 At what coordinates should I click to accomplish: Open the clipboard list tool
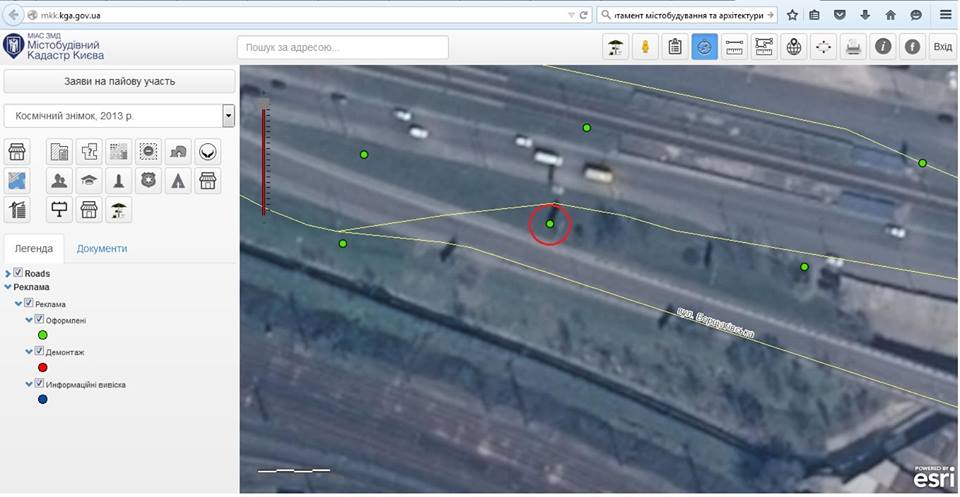coord(675,47)
